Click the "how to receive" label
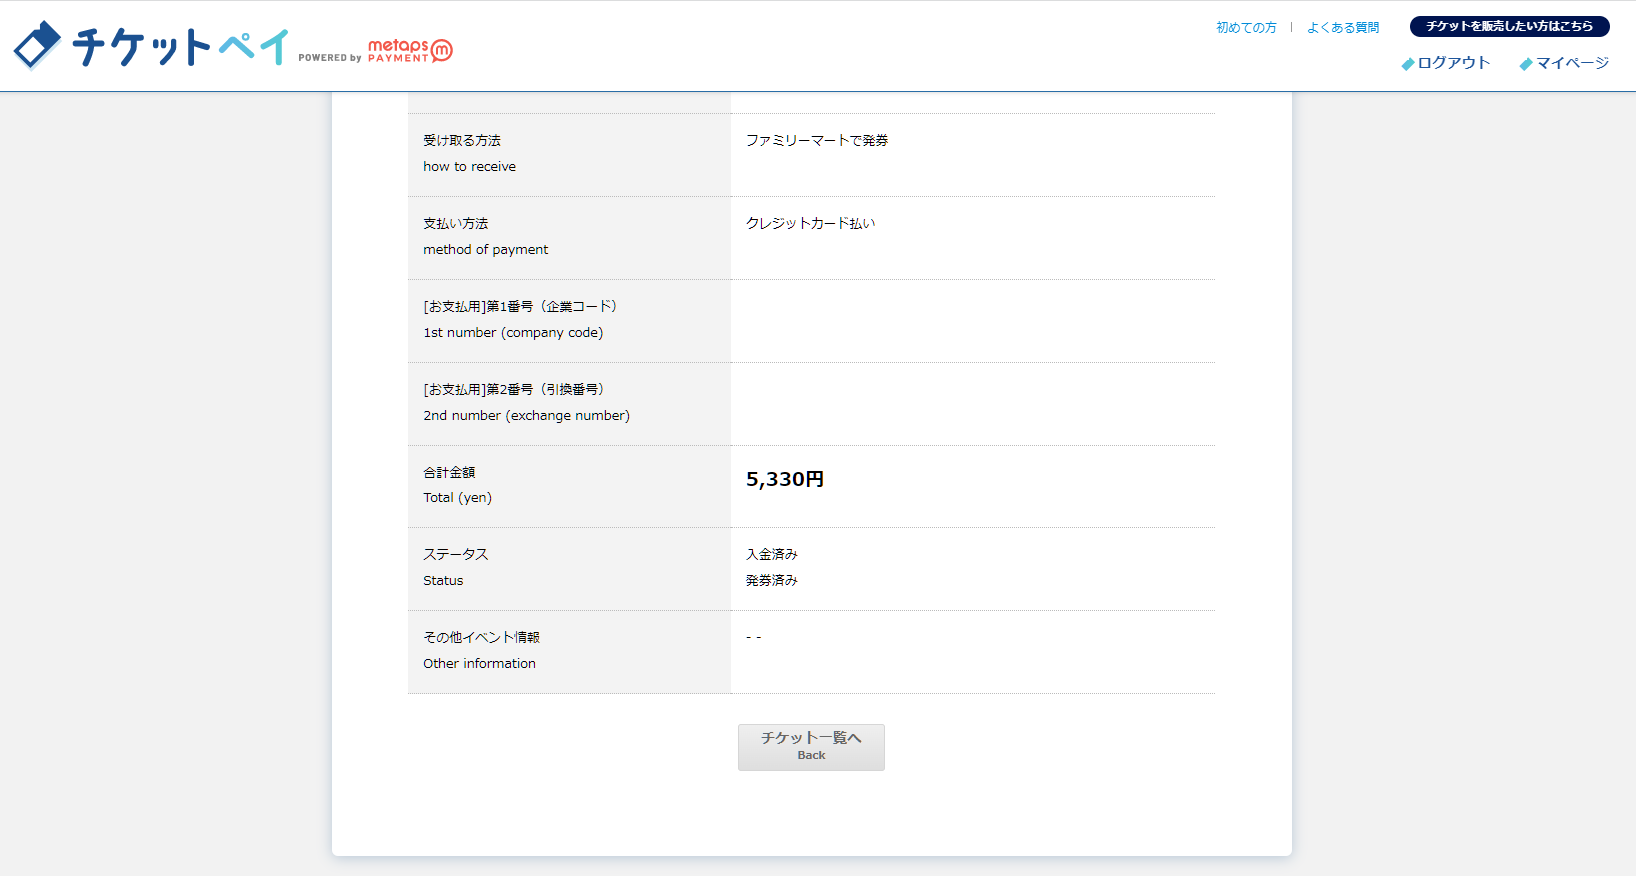 [469, 167]
